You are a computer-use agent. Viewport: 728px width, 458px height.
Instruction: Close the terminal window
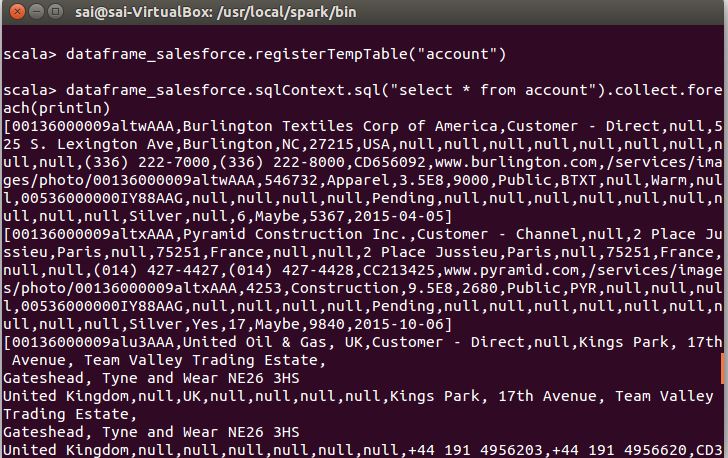[13, 12]
